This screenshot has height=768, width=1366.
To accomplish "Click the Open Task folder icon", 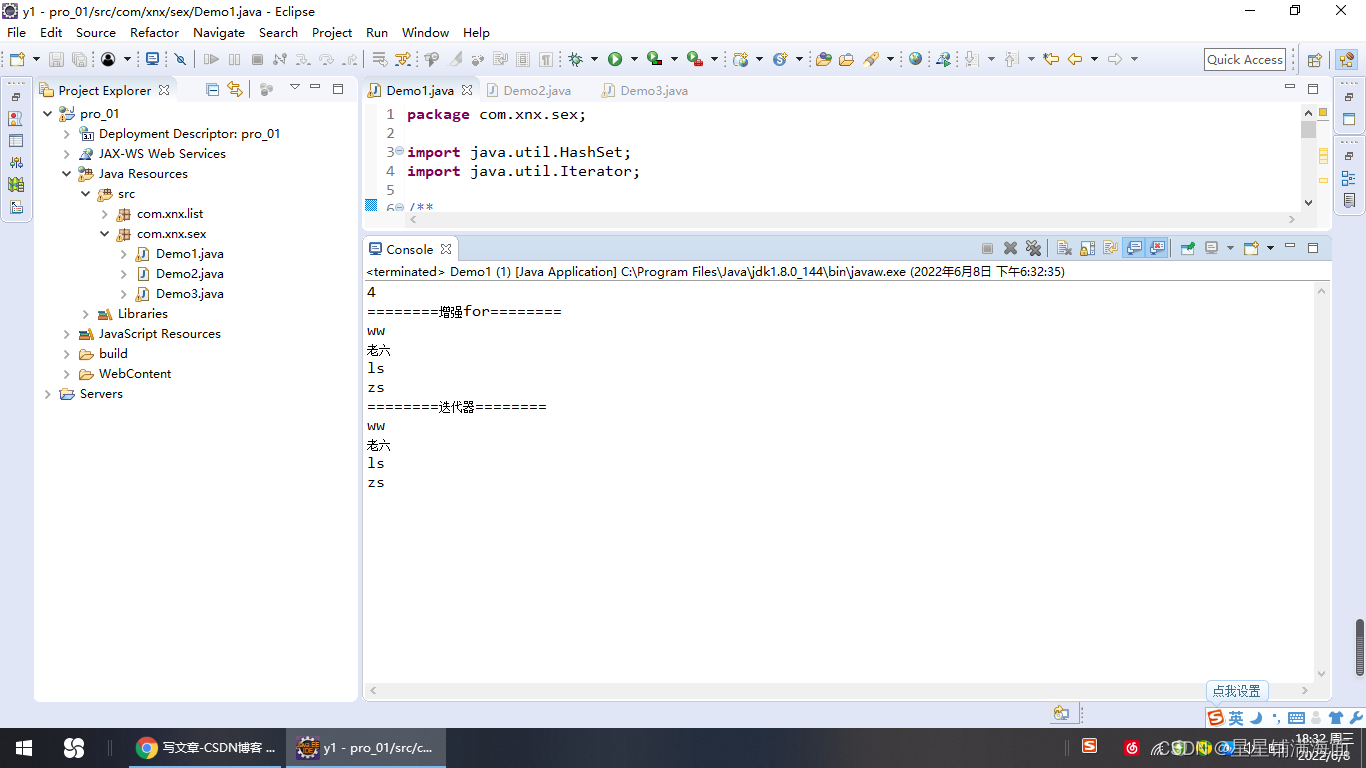I will pyautogui.click(x=846, y=59).
